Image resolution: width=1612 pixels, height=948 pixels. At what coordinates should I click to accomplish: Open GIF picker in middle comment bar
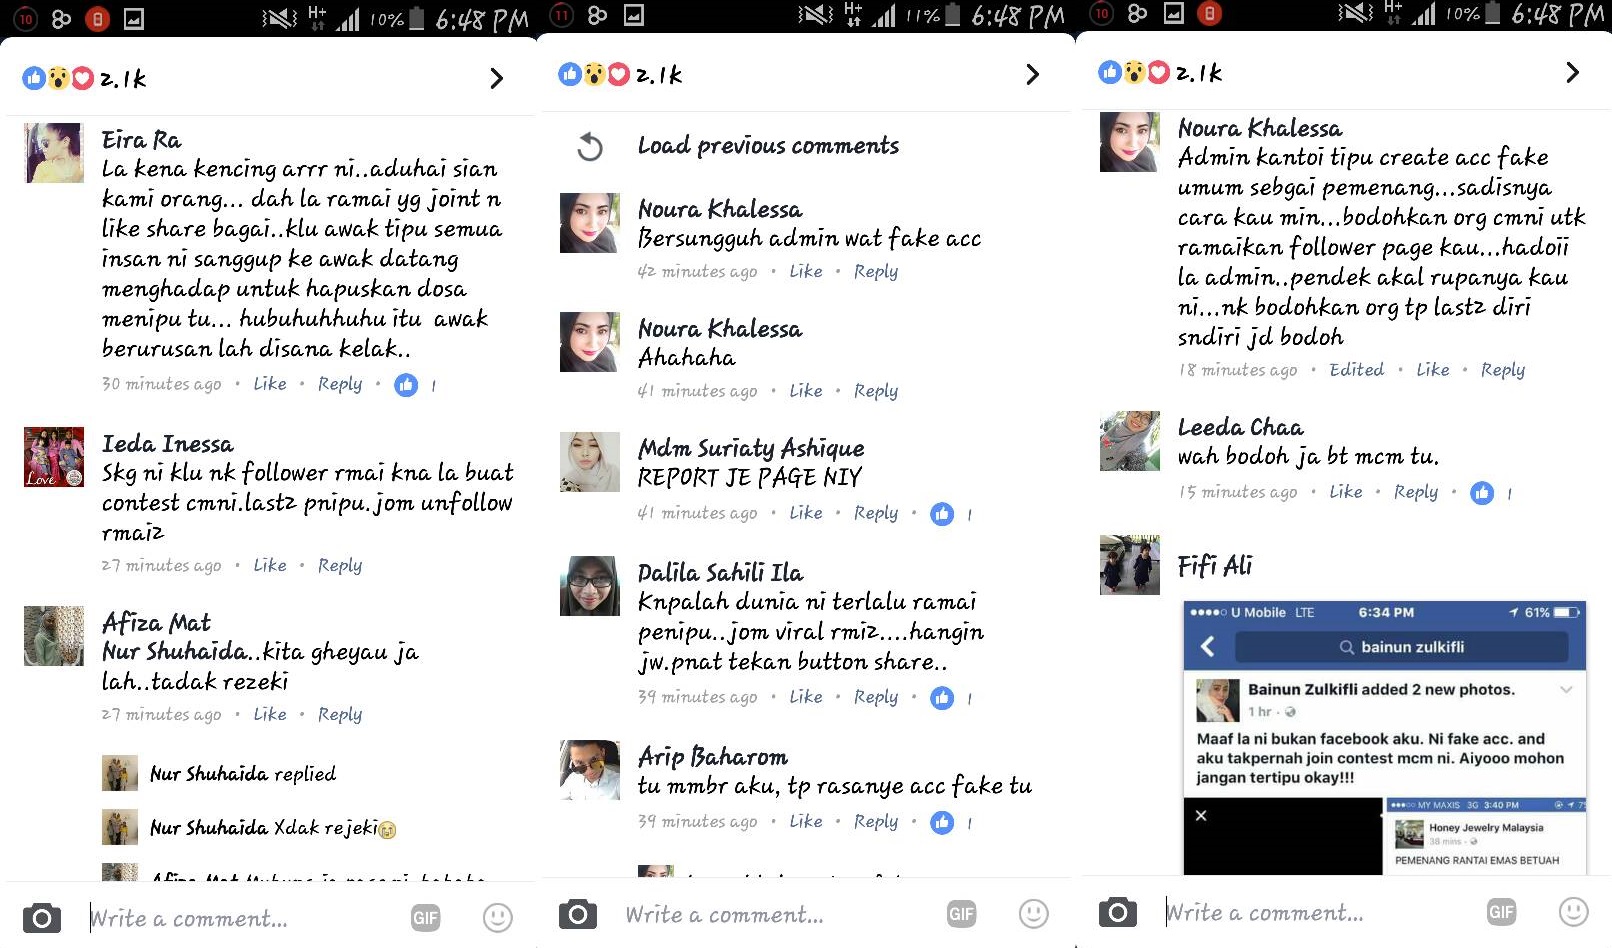(x=961, y=914)
